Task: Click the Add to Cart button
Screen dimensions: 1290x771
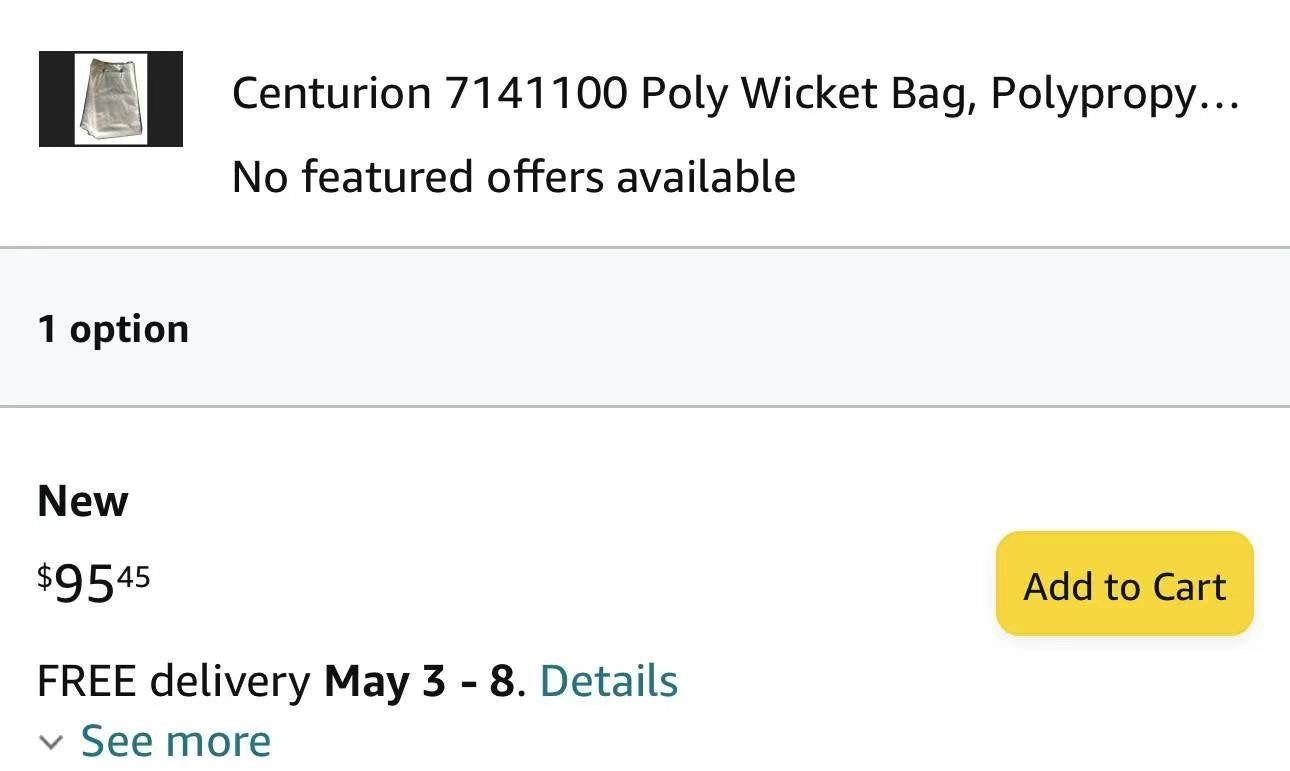Action: click(x=1124, y=584)
